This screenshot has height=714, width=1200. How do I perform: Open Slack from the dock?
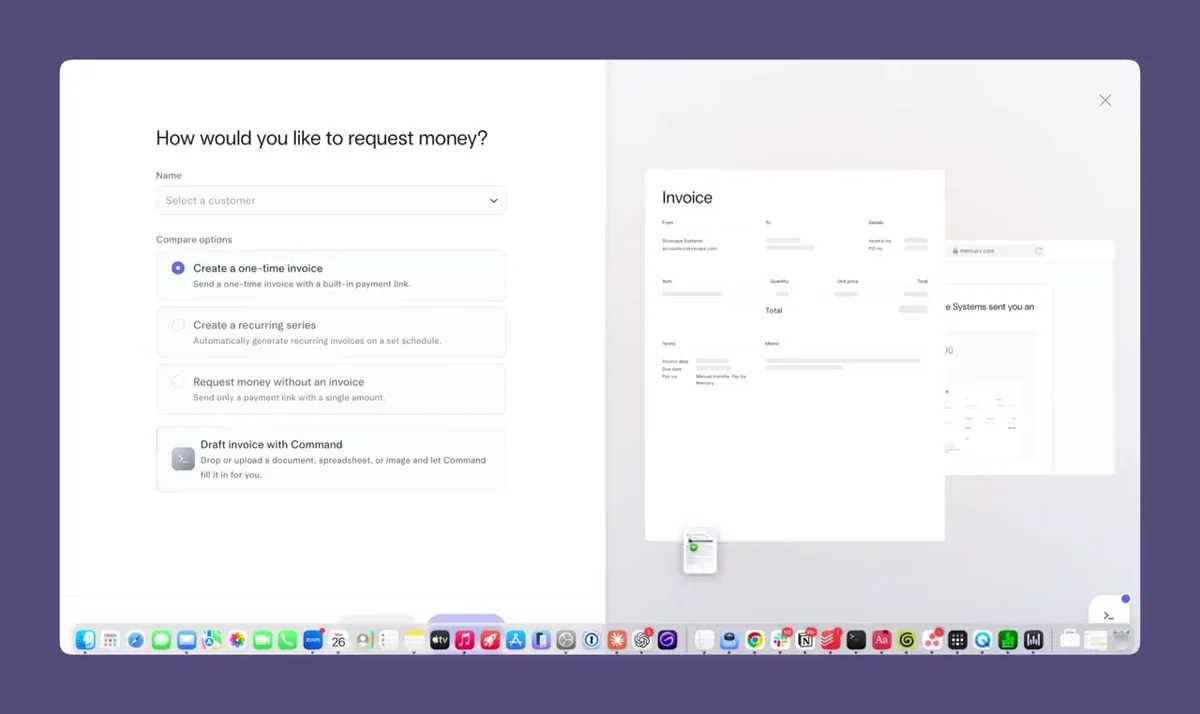pos(780,640)
